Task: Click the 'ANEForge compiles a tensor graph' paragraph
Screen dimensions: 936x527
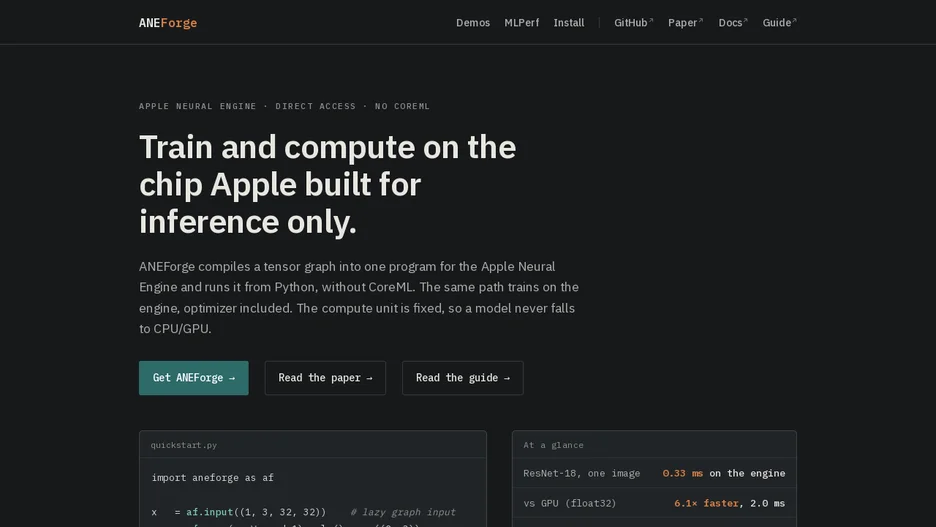Action: pos(359,297)
